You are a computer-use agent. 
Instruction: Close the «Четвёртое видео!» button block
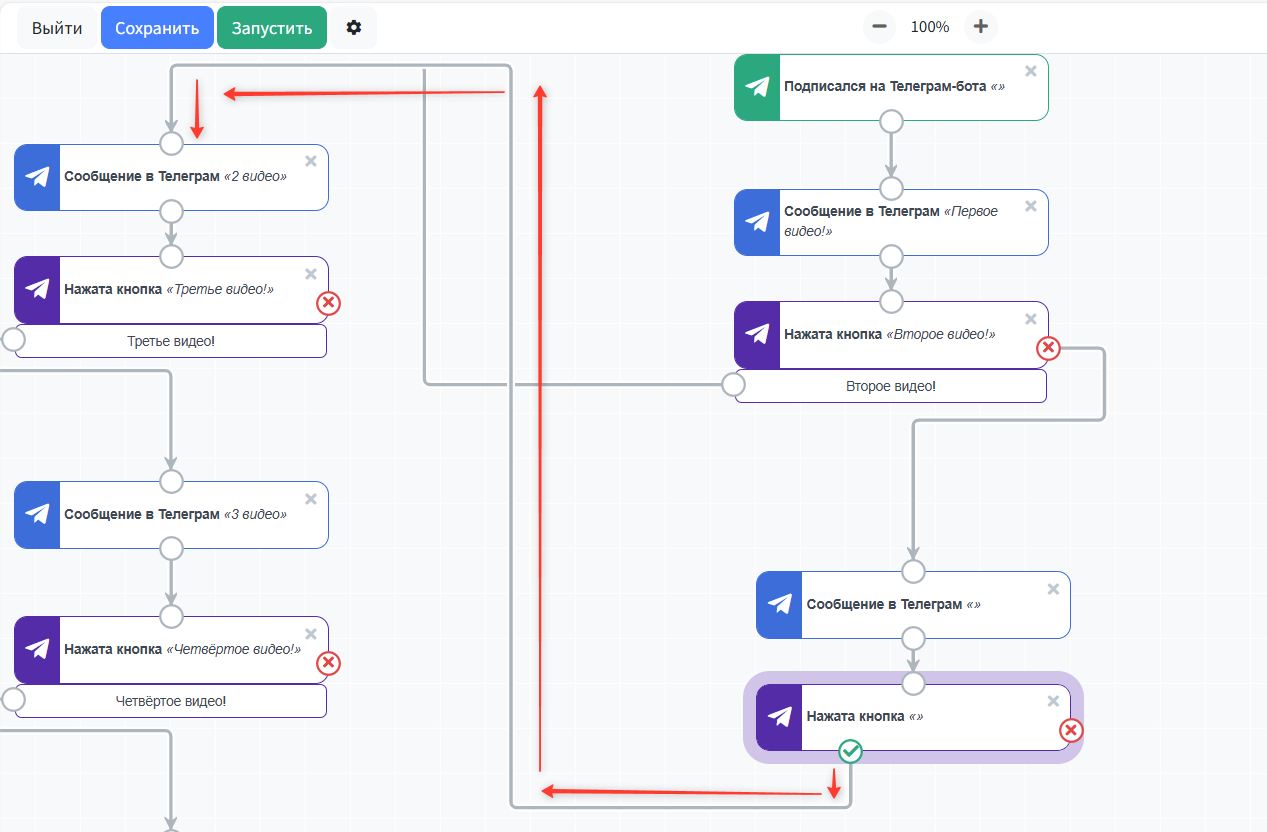[311, 634]
